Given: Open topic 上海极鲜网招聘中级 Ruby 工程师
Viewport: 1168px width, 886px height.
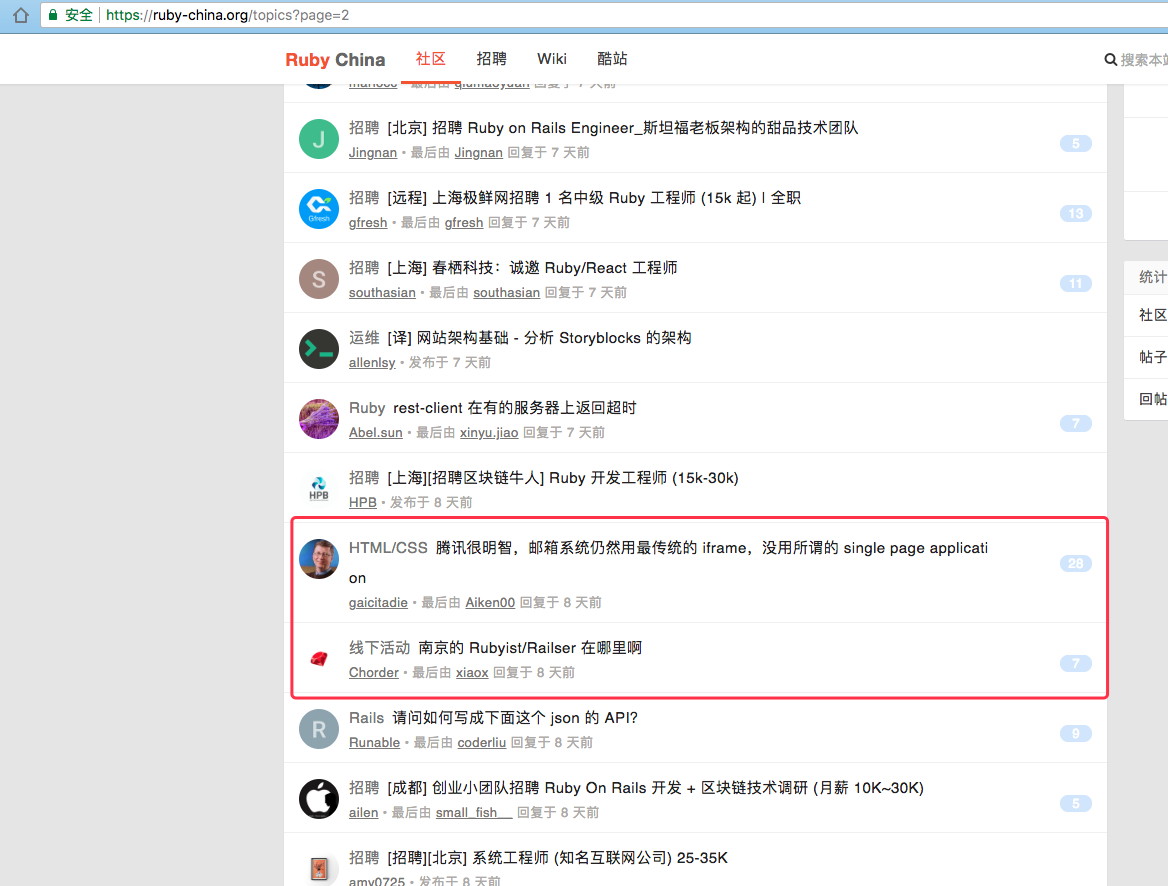Looking at the screenshot, I should pyautogui.click(x=594, y=198).
